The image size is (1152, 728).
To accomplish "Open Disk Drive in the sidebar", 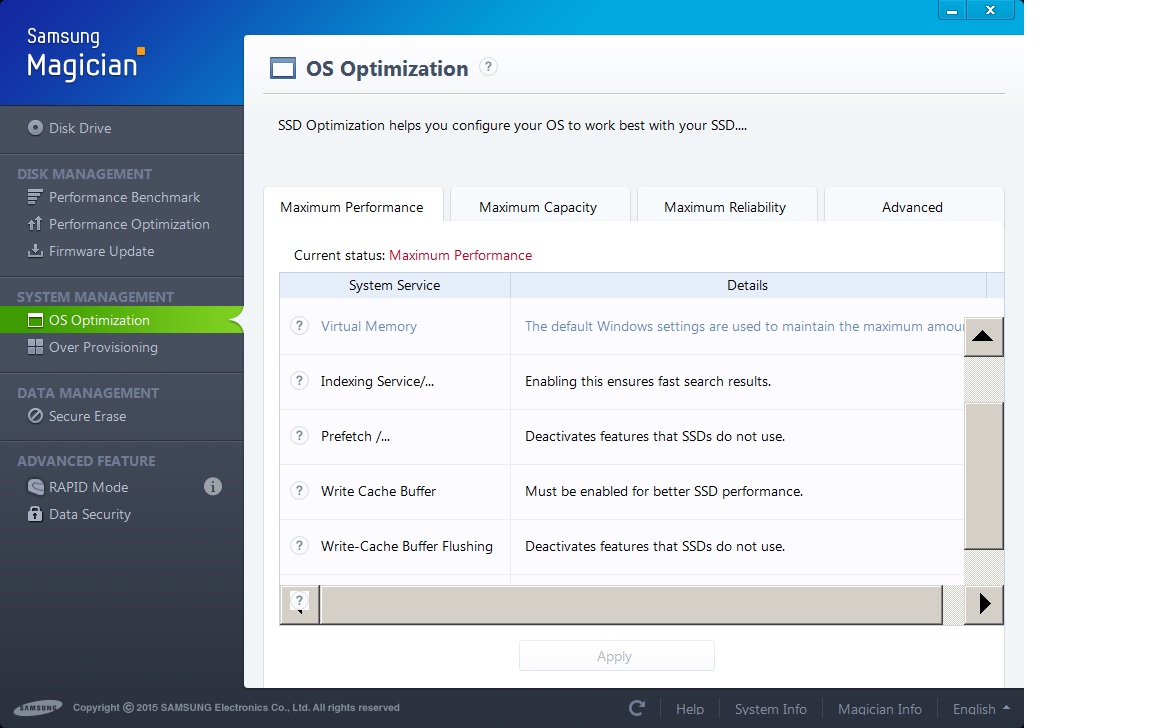I will (x=69, y=128).
